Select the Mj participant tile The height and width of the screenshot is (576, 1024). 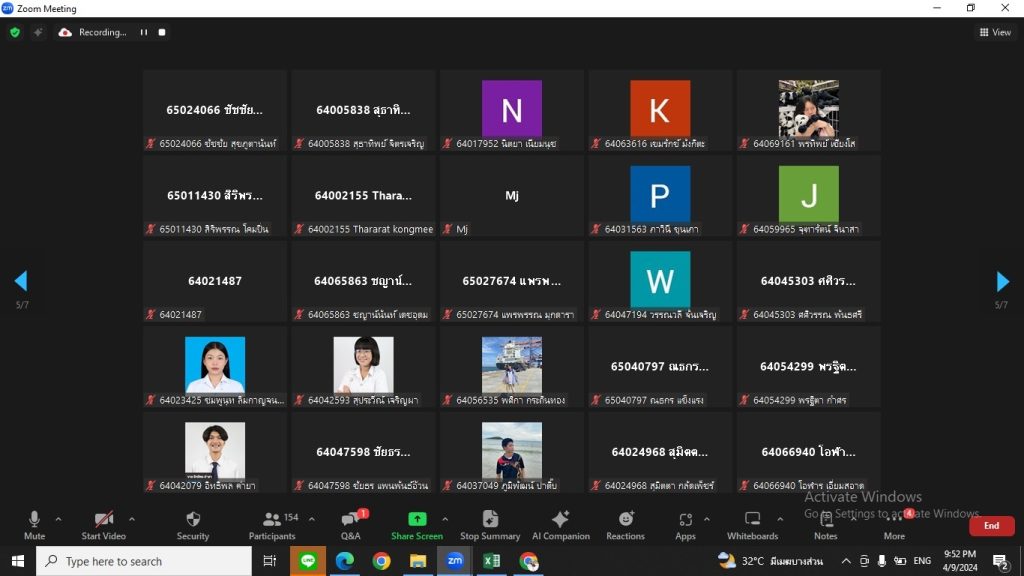(x=511, y=195)
